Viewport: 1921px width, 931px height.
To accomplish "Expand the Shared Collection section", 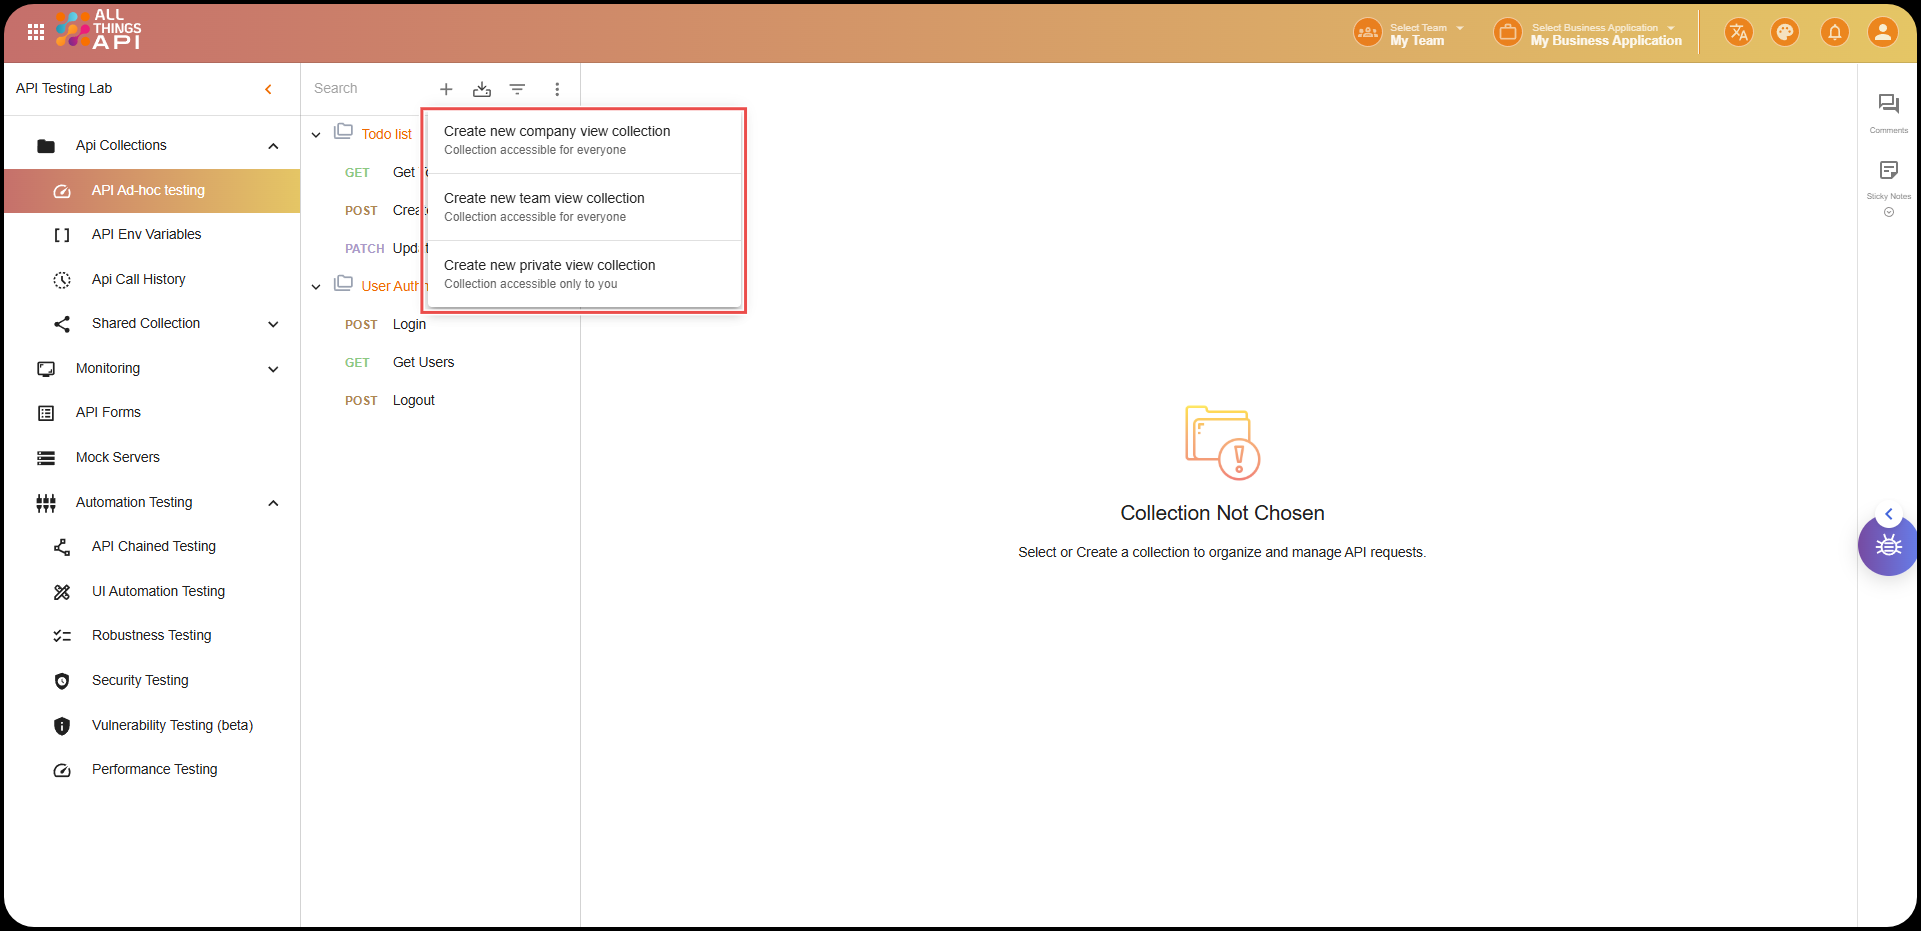I will point(273,324).
